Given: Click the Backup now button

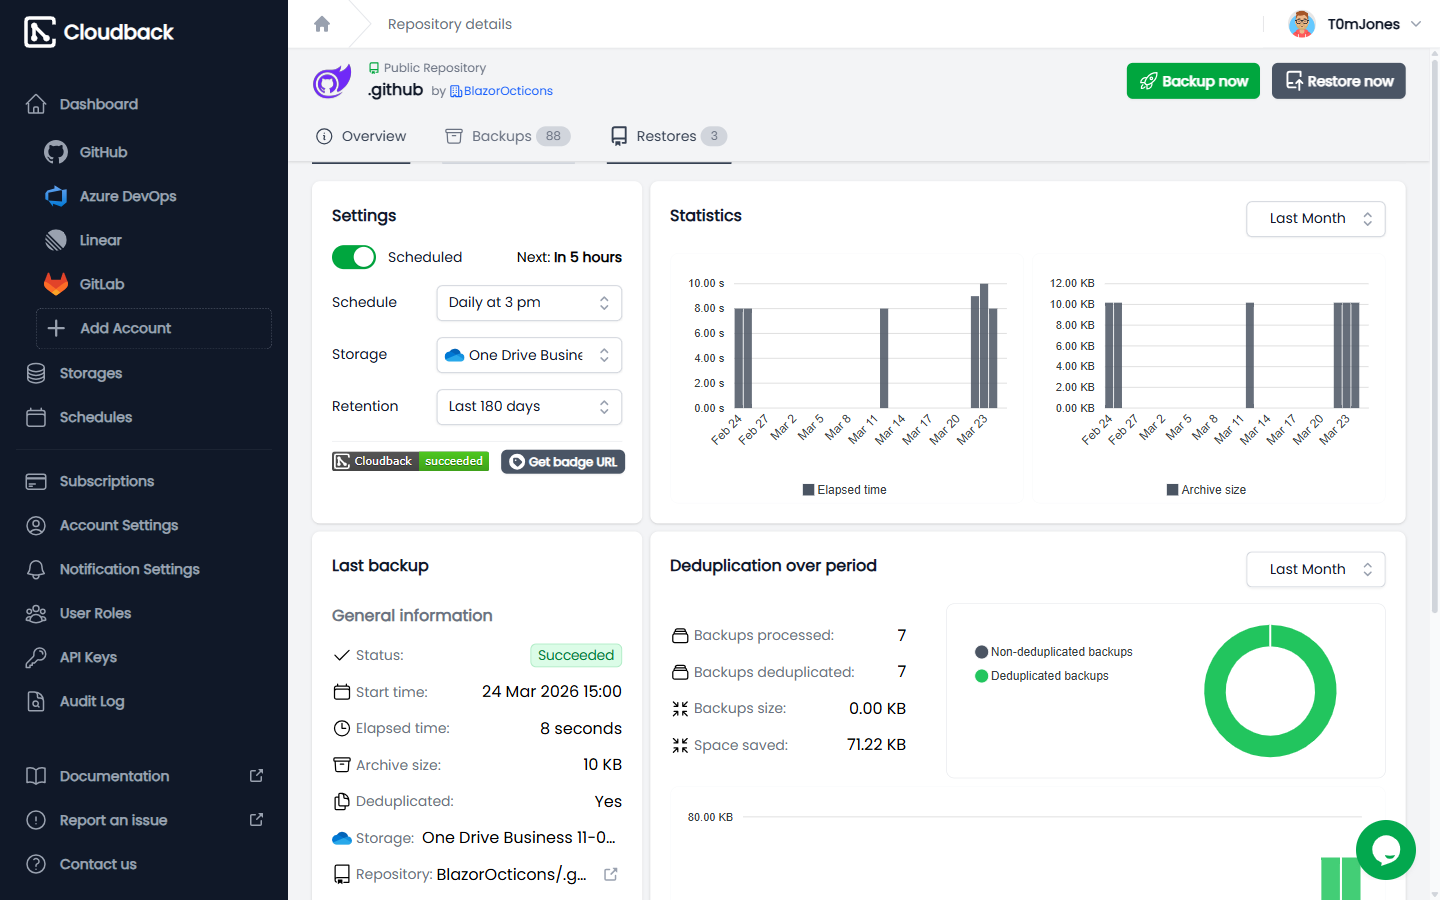Looking at the screenshot, I should (x=1193, y=81).
